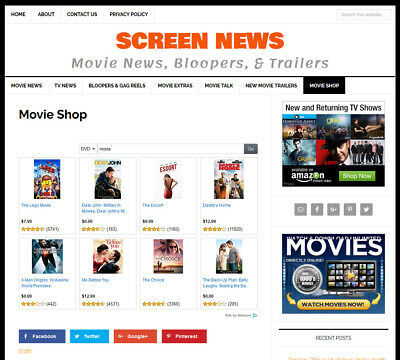Open Bloopers & Gag Reels menu
Image resolution: width=400 pixels, height=360 pixels.
click(117, 86)
